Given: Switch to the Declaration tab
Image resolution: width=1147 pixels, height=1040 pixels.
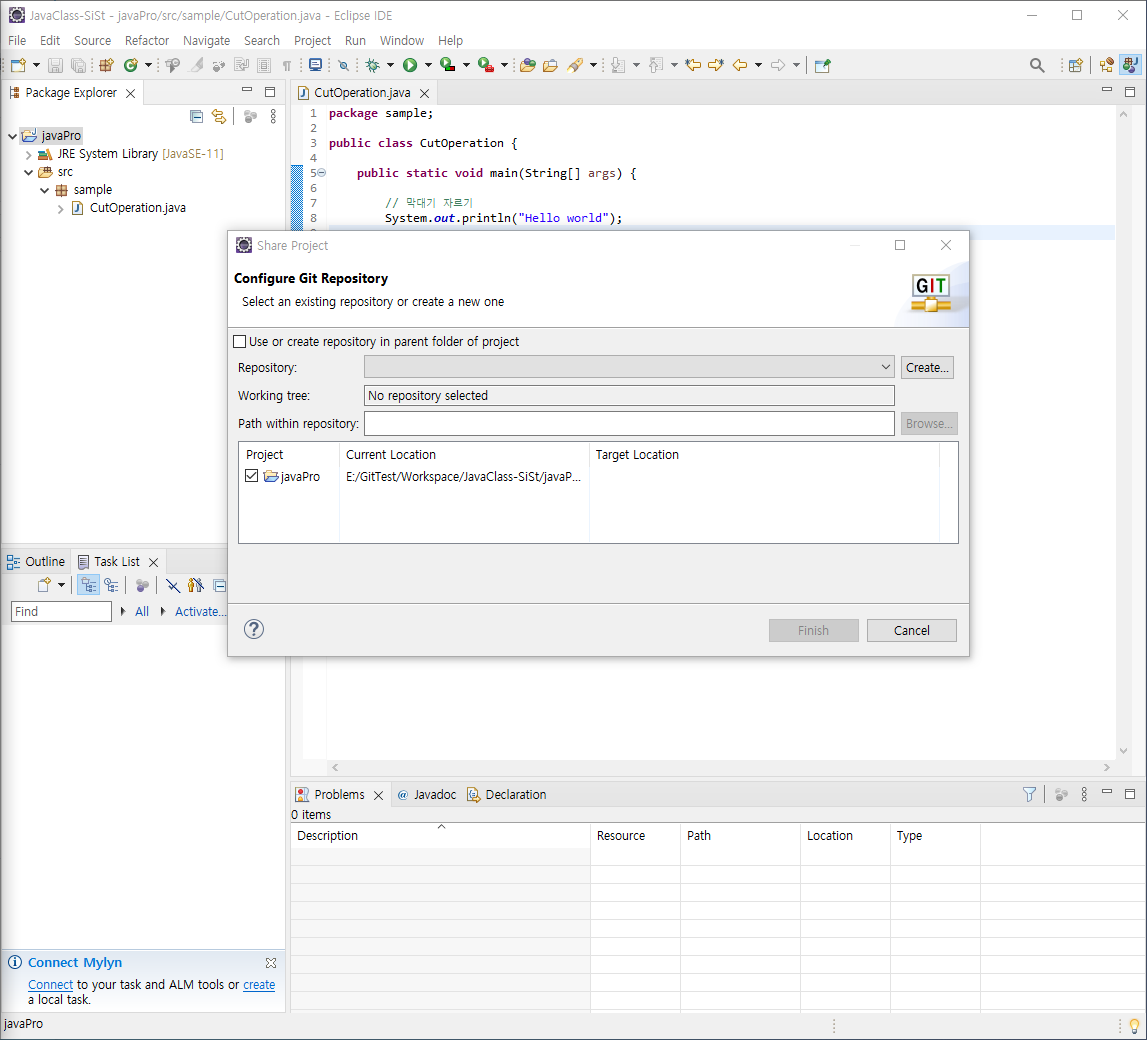Looking at the screenshot, I should 507,794.
